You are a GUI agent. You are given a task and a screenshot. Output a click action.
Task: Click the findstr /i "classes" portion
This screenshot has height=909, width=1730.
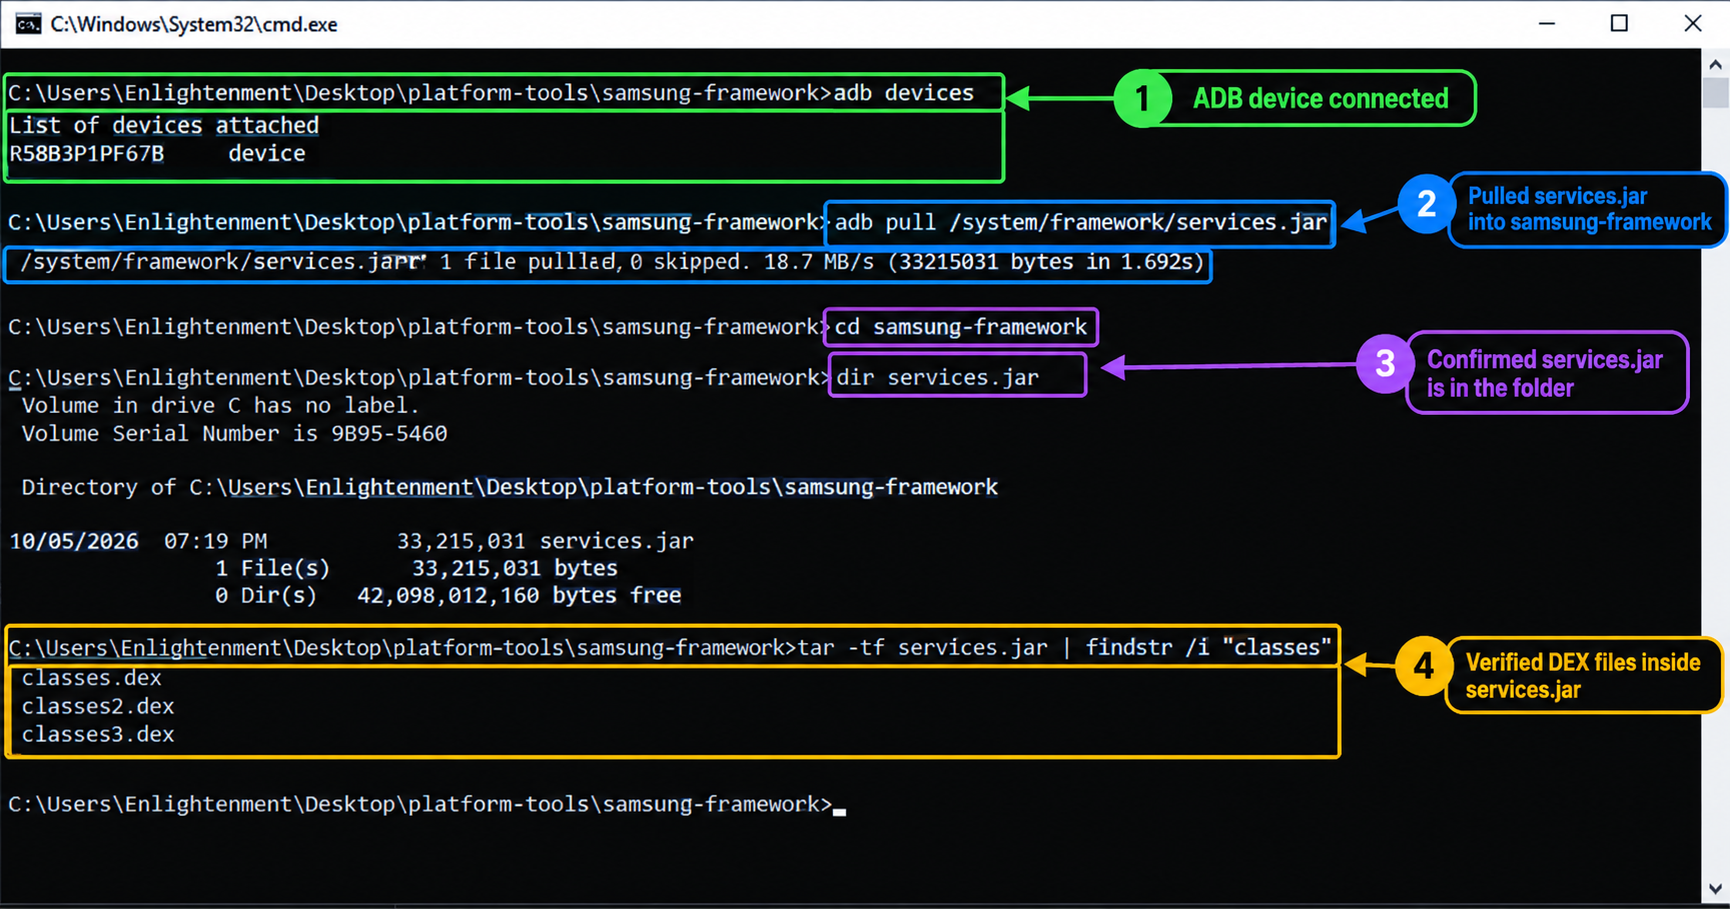click(1208, 648)
